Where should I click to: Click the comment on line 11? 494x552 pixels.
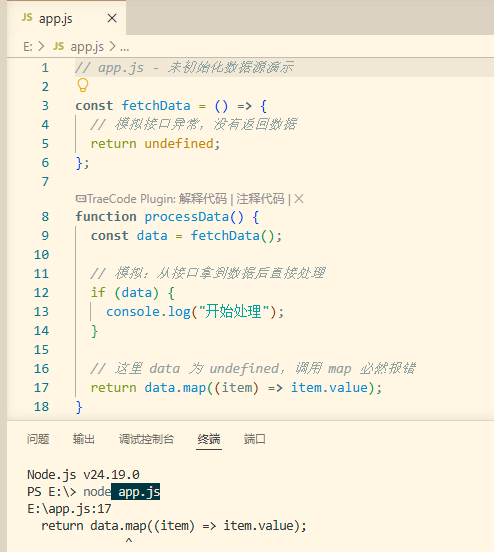tap(207, 273)
